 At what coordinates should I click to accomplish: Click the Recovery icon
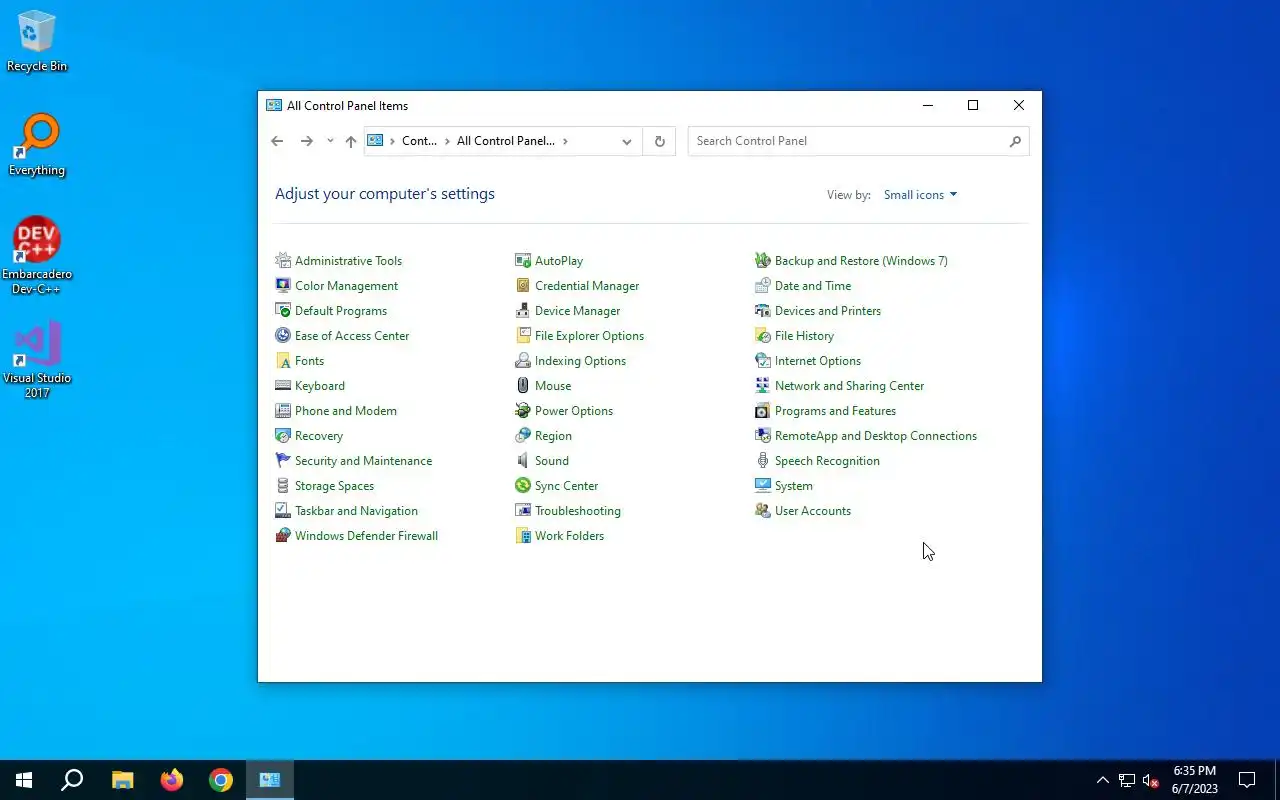[x=283, y=436]
